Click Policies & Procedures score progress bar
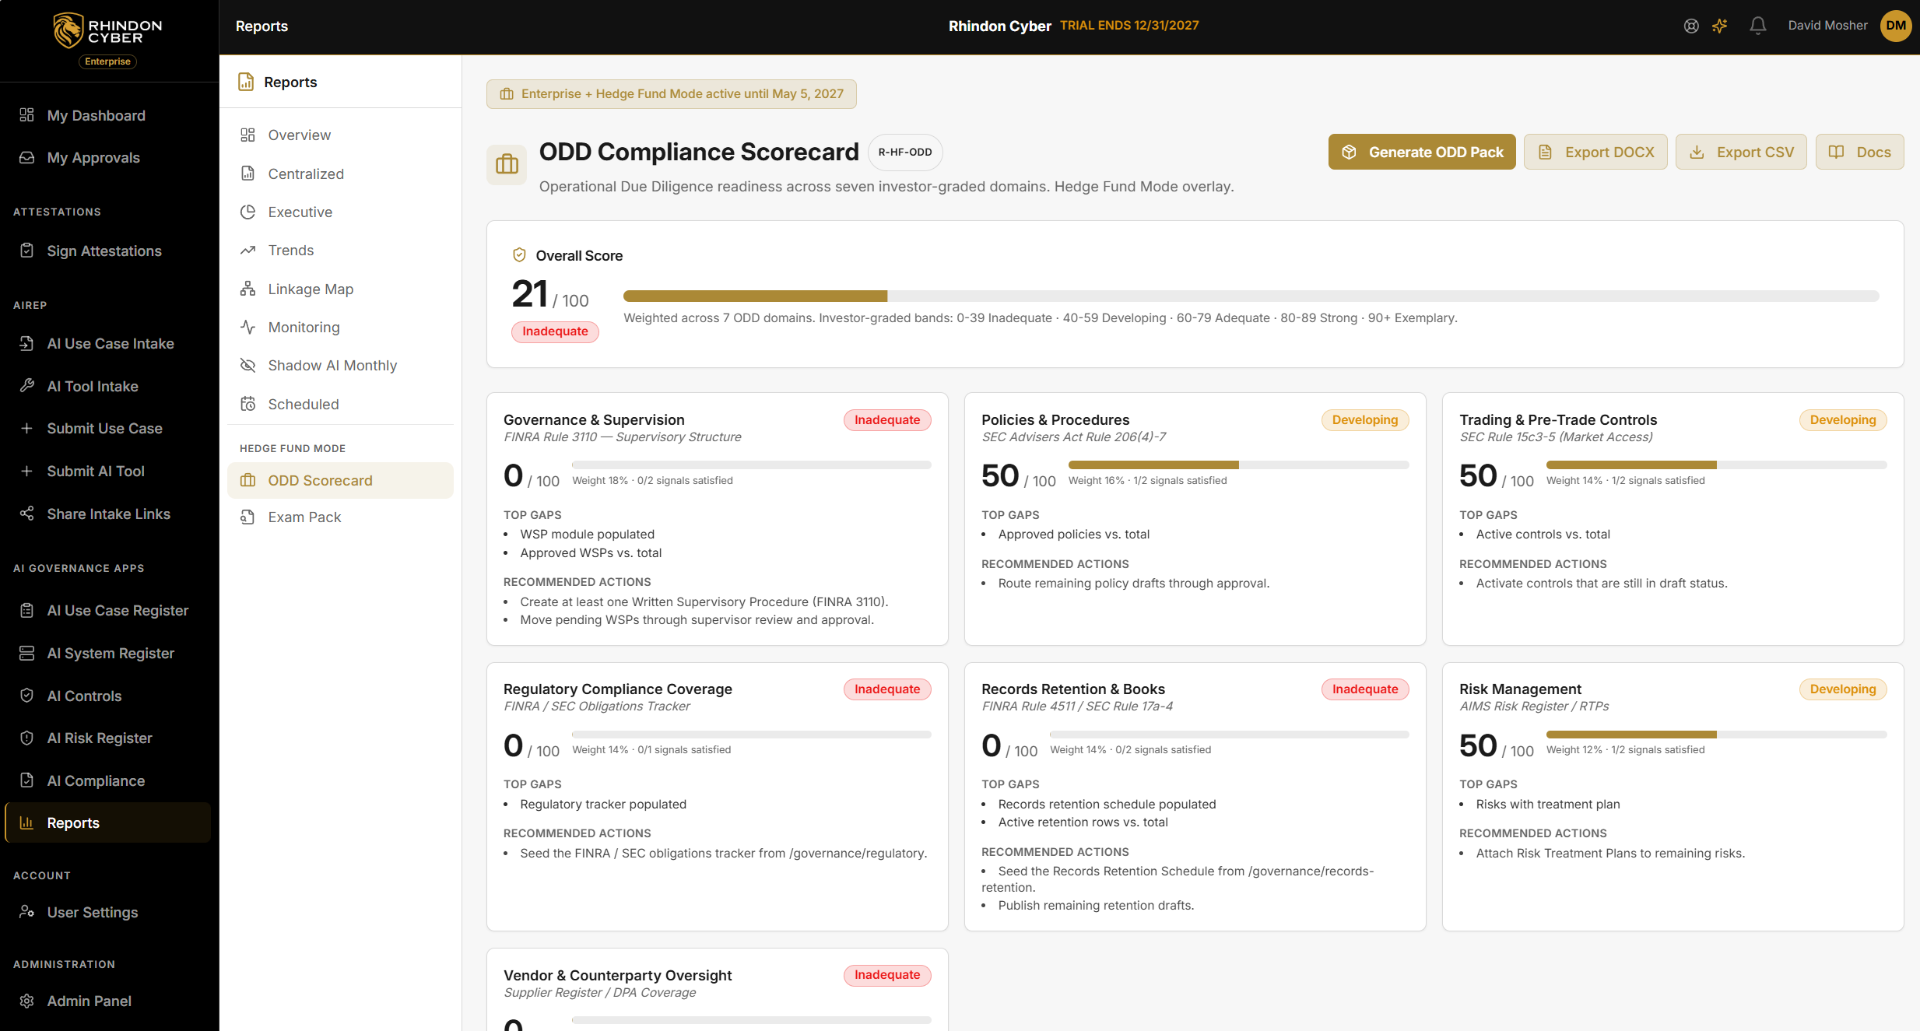1920x1031 pixels. (1238, 465)
